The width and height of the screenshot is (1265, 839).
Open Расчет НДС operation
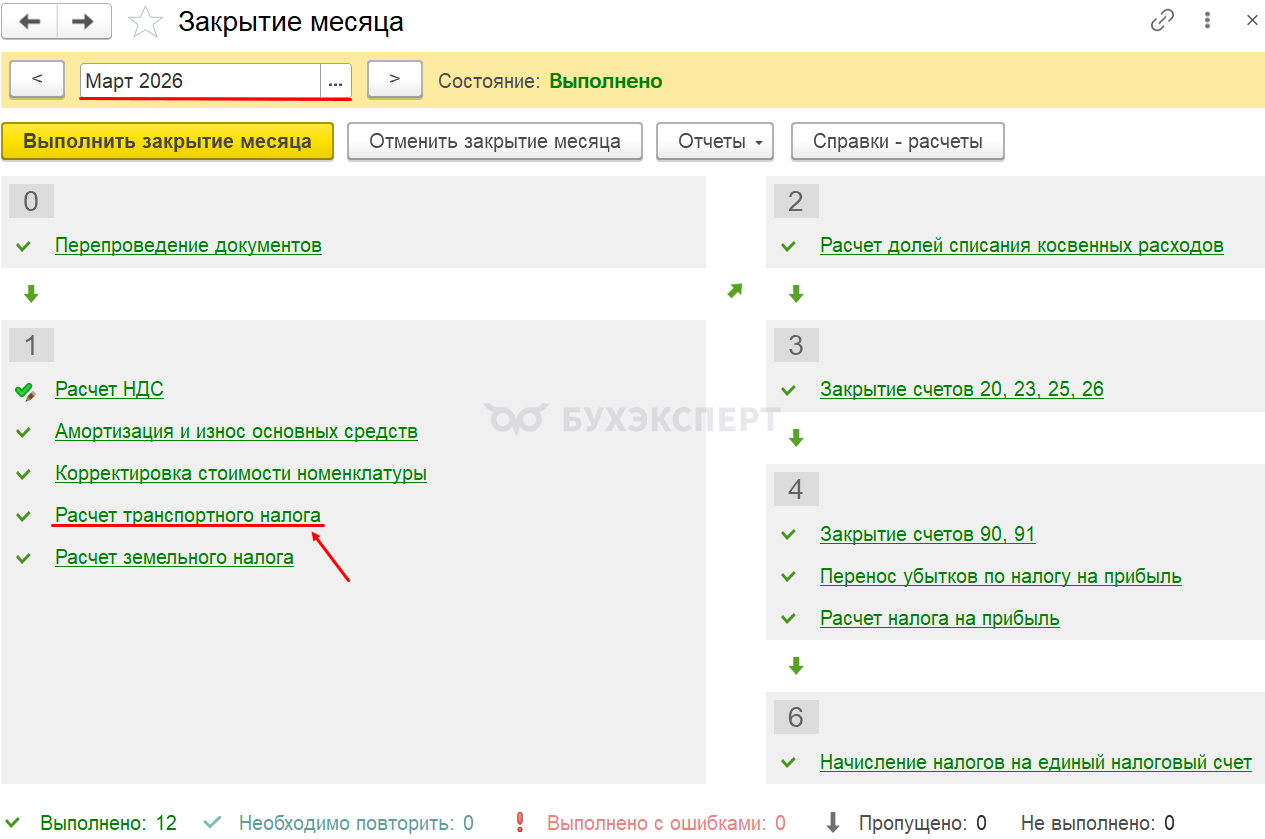[x=109, y=390]
